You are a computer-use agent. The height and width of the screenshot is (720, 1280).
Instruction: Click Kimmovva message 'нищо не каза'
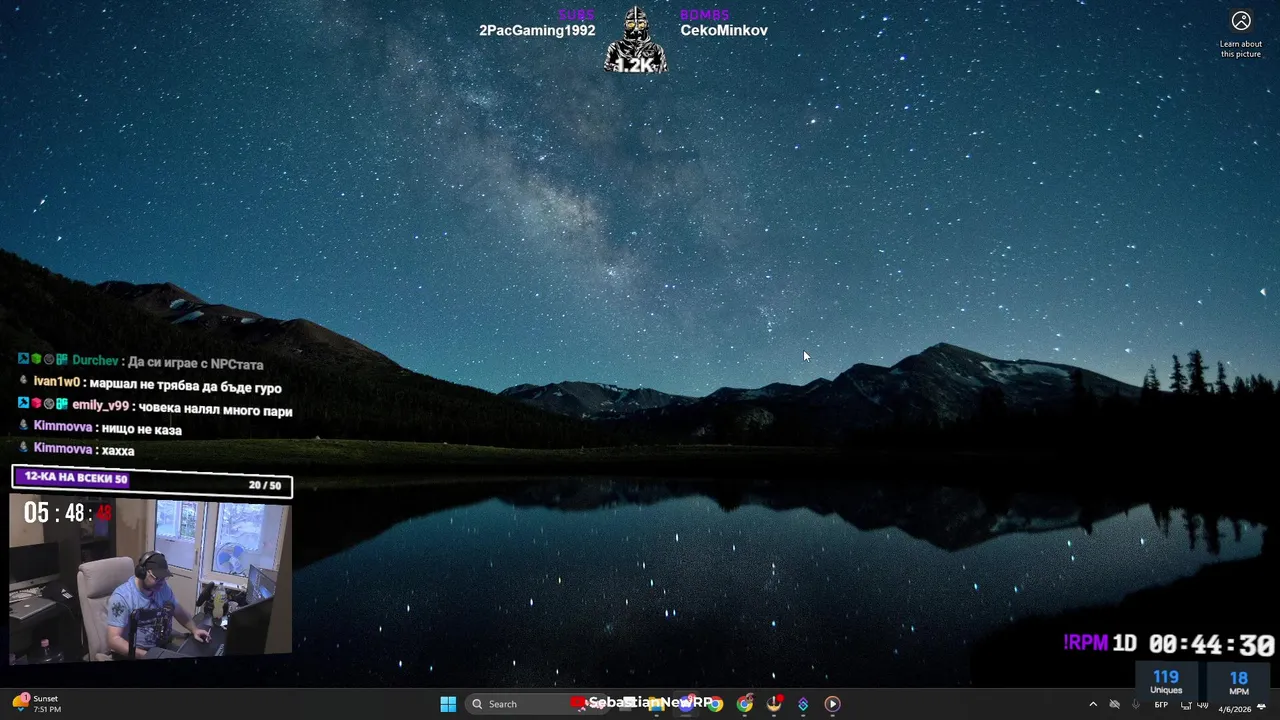(x=141, y=430)
